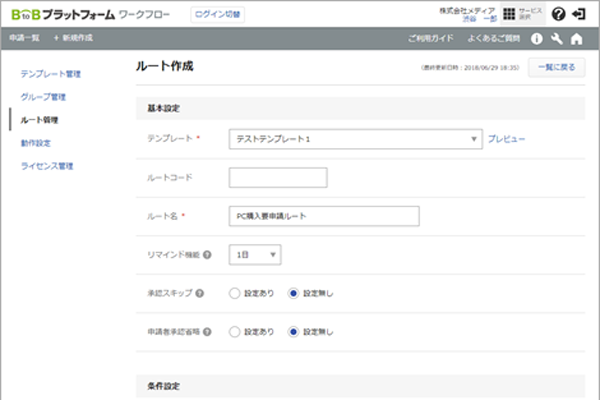The height and width of the screenshot is (400, 600).
Task: Open テンプレート管理 in the sidebar
Action: 50,74
